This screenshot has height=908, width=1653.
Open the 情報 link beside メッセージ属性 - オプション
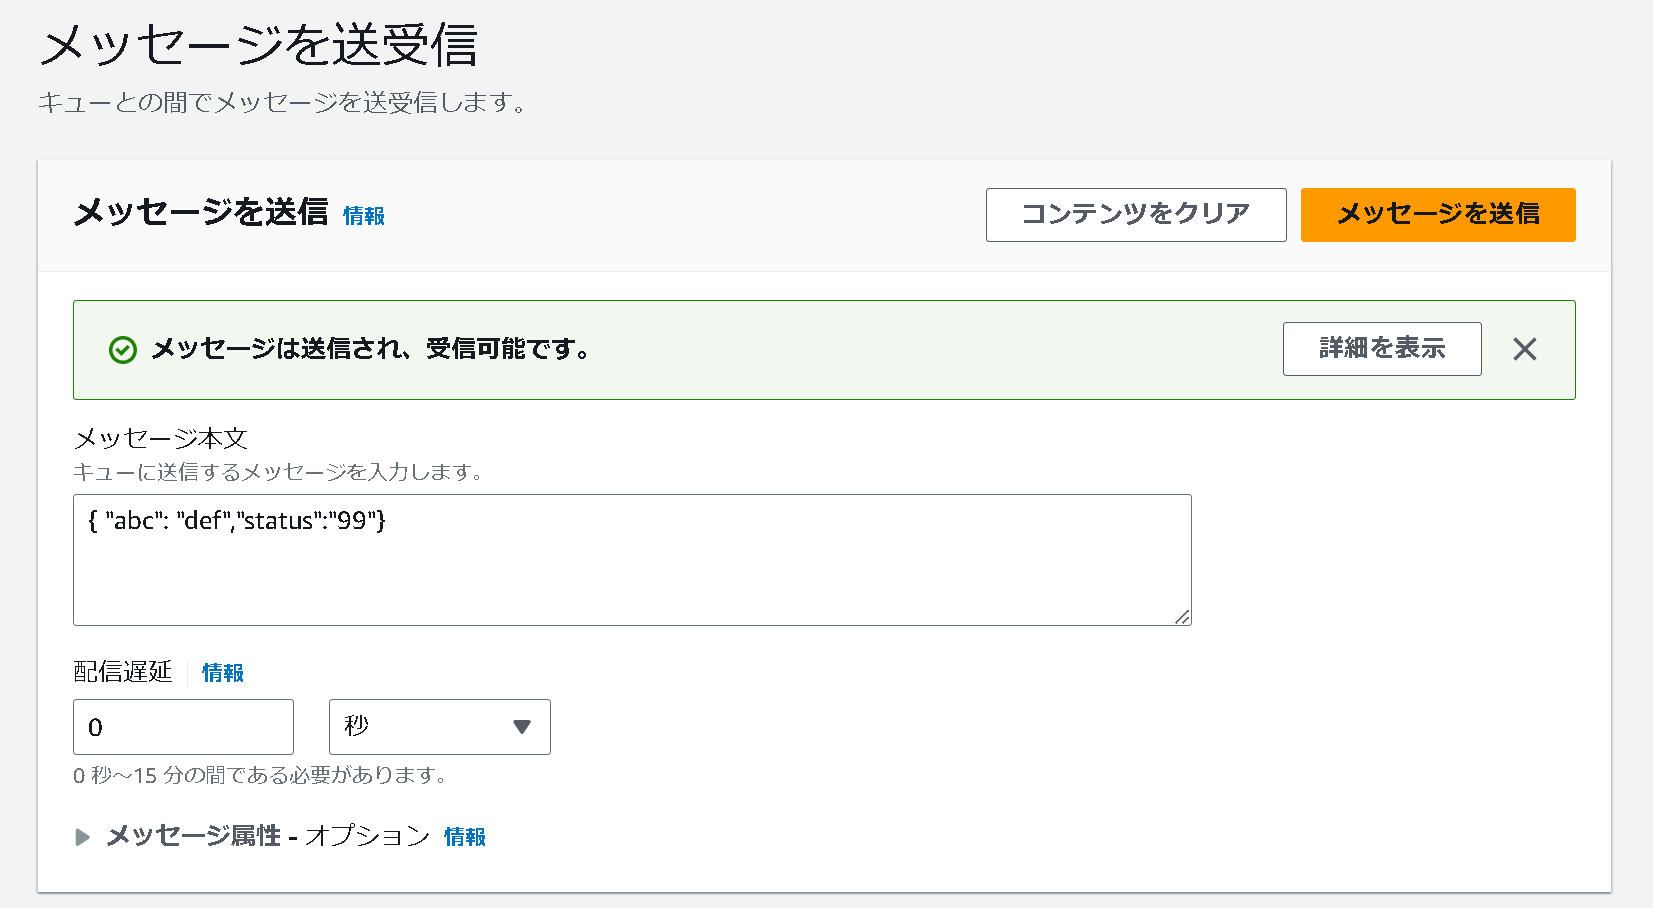click(x=465, y=837)
